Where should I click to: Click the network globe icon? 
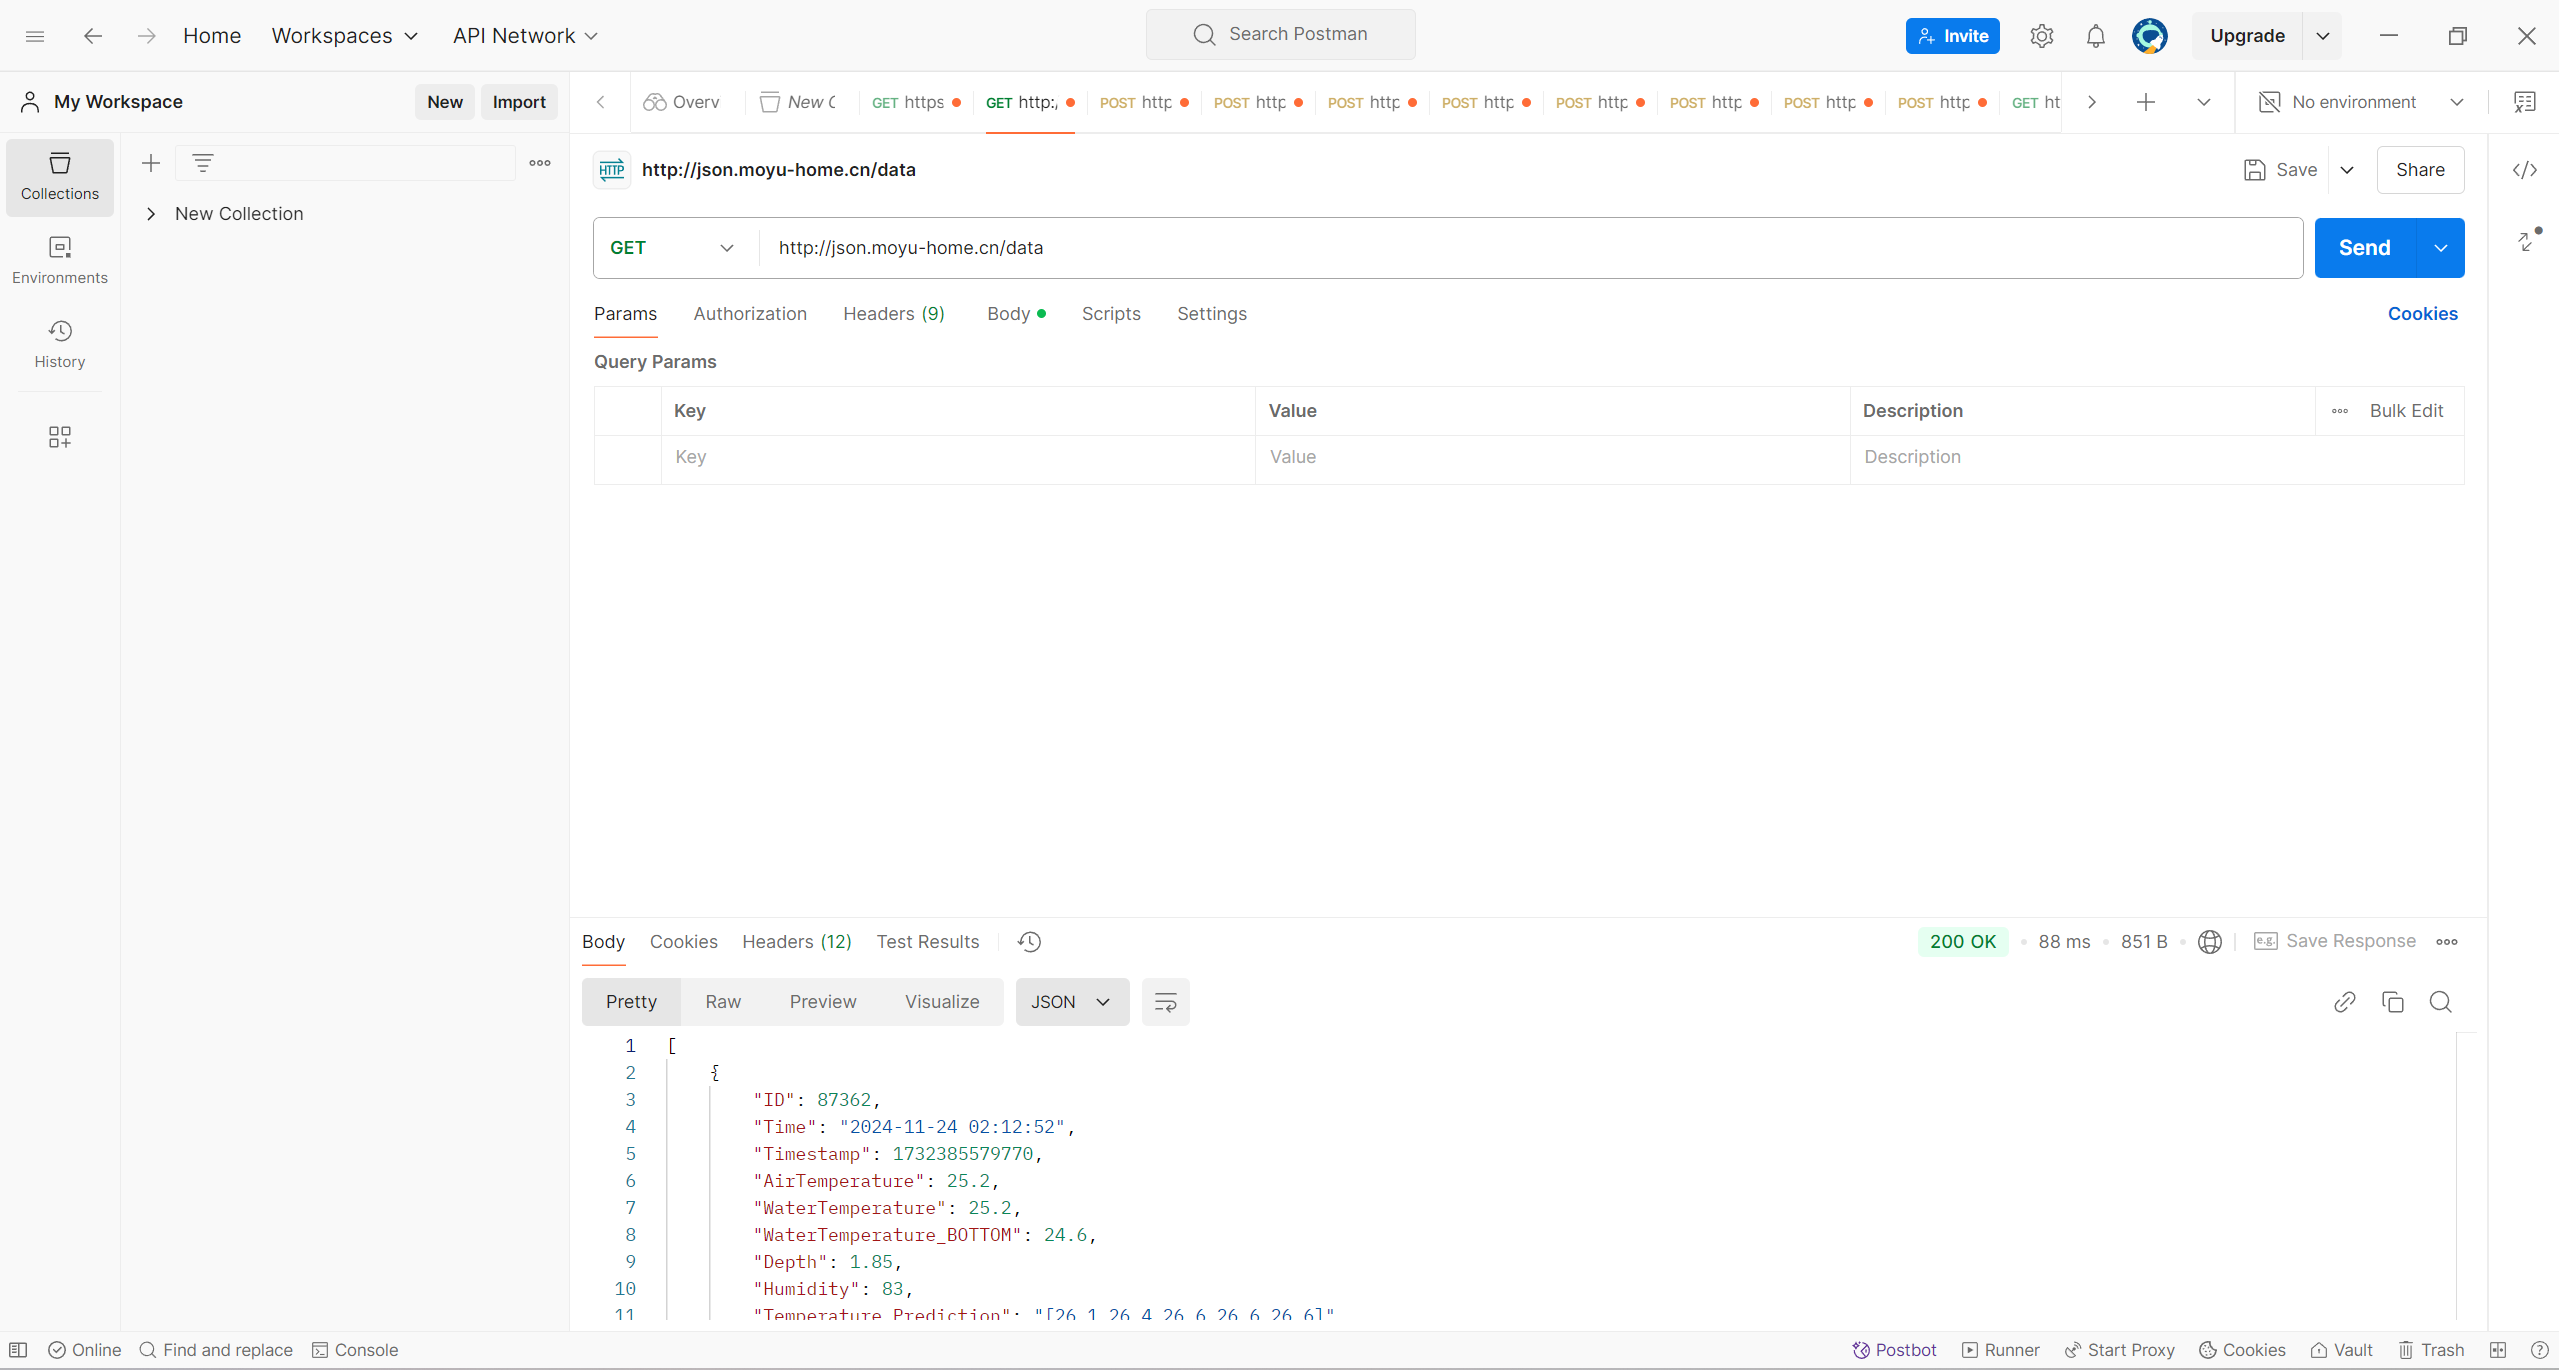tap(2210, 942)
